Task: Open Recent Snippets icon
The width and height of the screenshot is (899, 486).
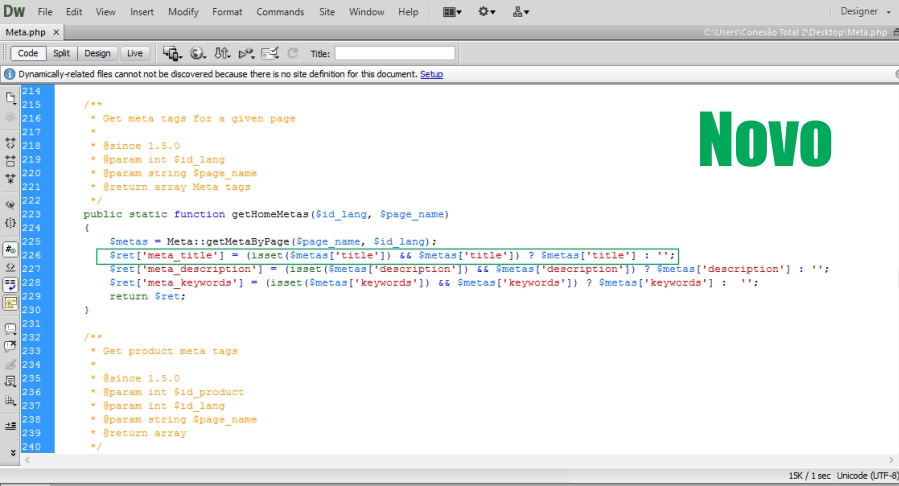Action: tap(10, 382)
